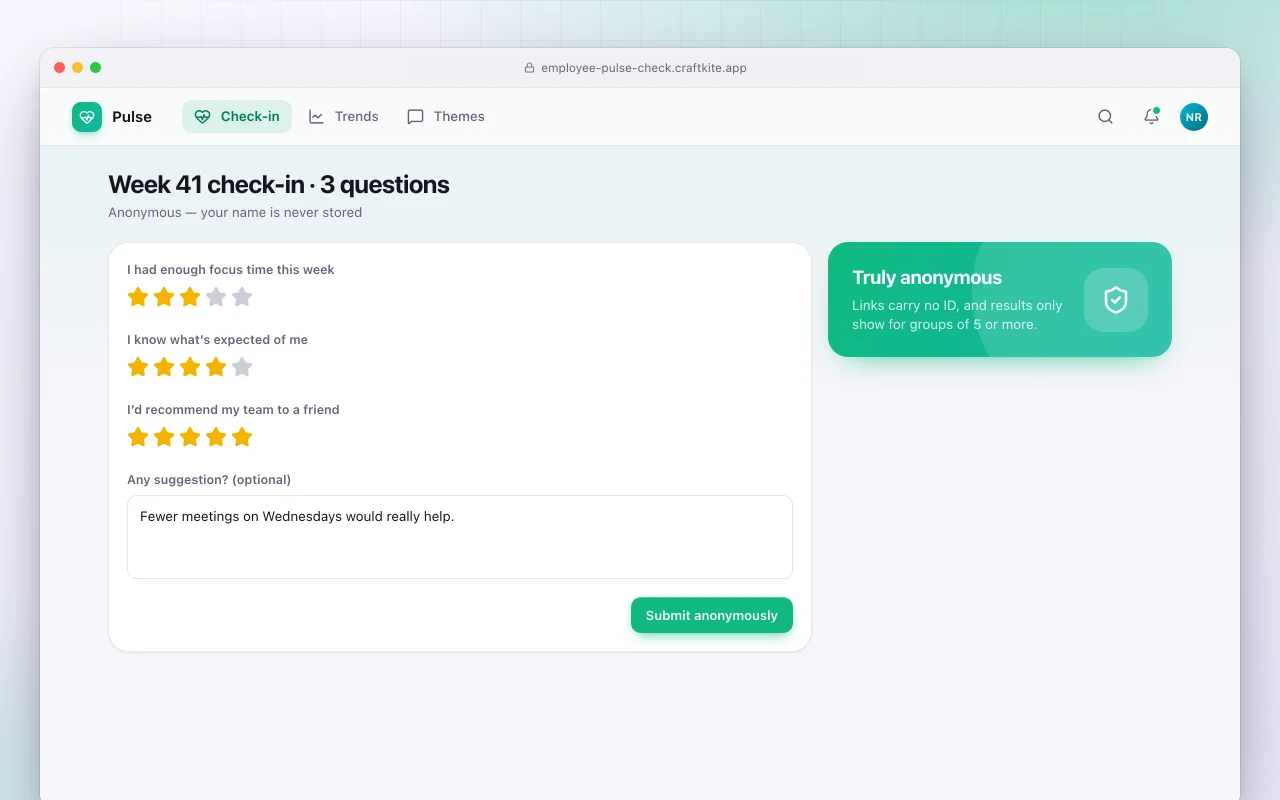Click 'I had enough focus time this week' label
Image resolution: width=1280 pixels, height=800 pixels.
coord(231,270)
